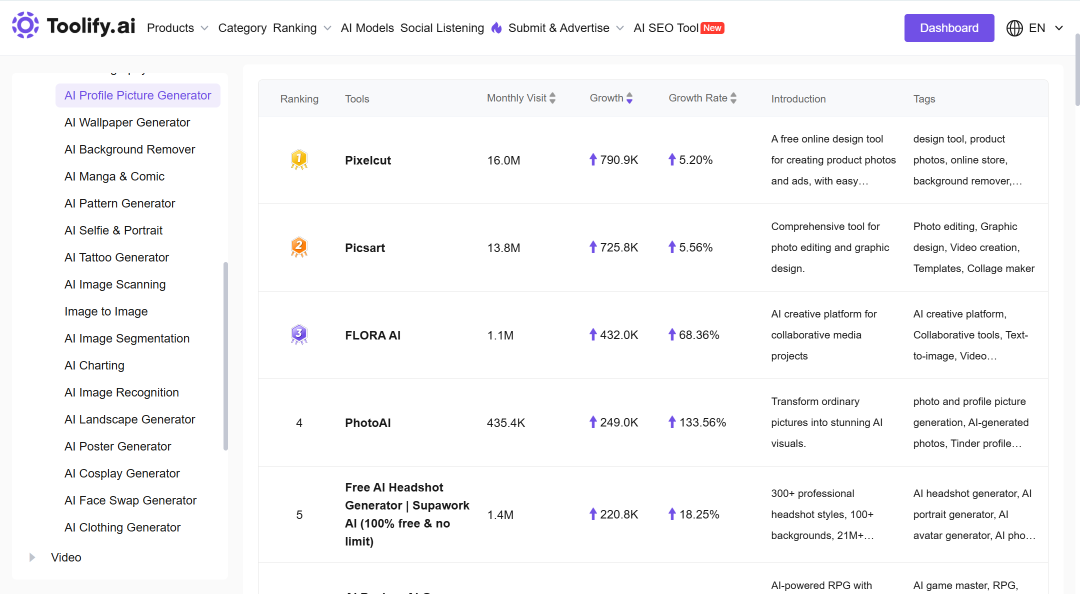Open the Ranking dropdown chevron

point(327,28)
